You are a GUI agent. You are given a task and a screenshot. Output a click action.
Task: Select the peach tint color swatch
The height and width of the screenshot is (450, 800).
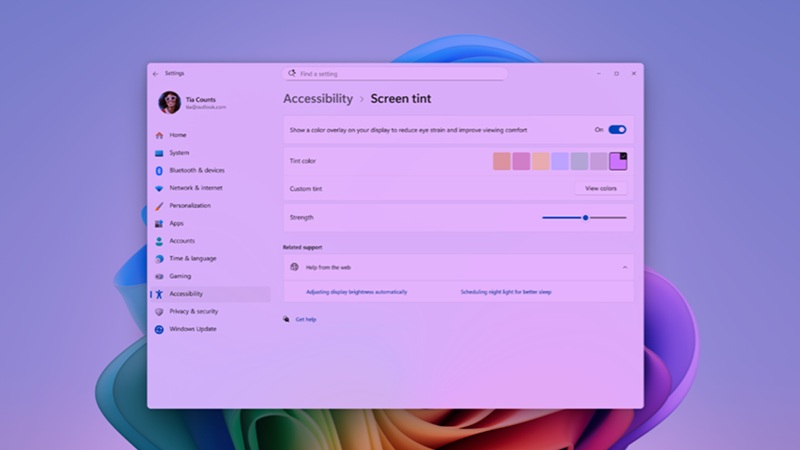click(540, 161)
